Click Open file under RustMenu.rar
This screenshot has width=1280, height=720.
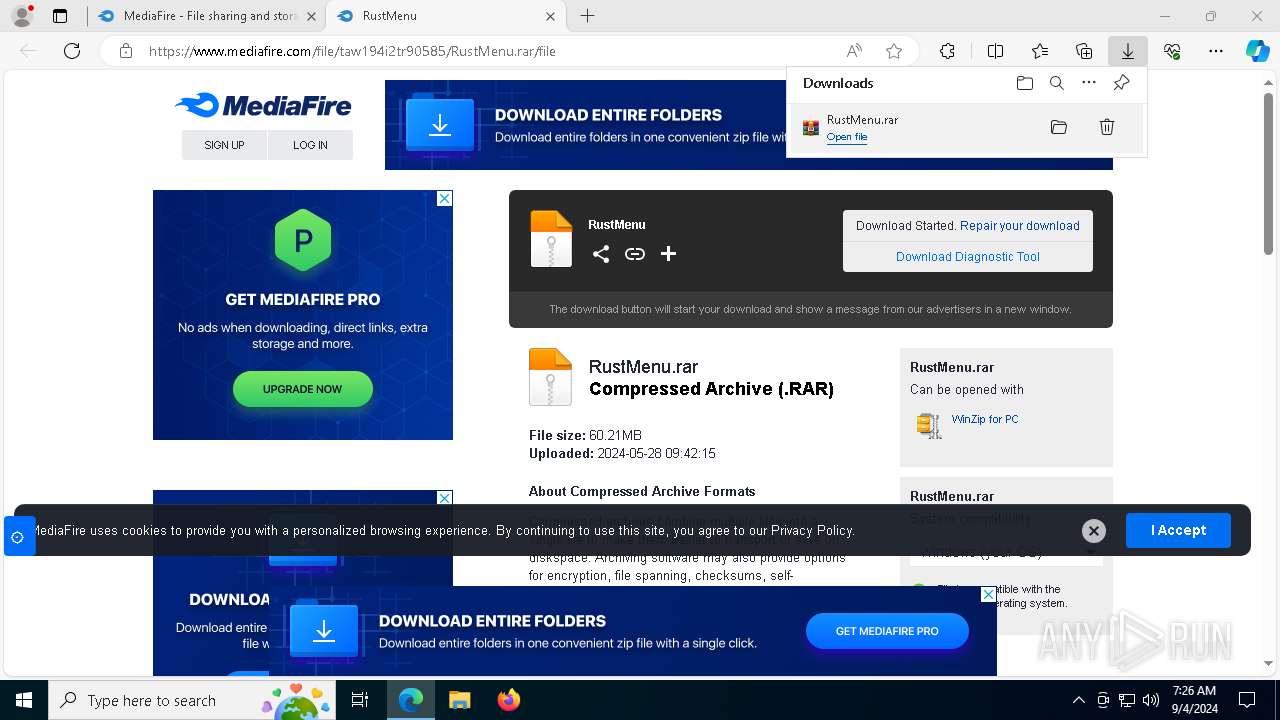click(846, 137)
